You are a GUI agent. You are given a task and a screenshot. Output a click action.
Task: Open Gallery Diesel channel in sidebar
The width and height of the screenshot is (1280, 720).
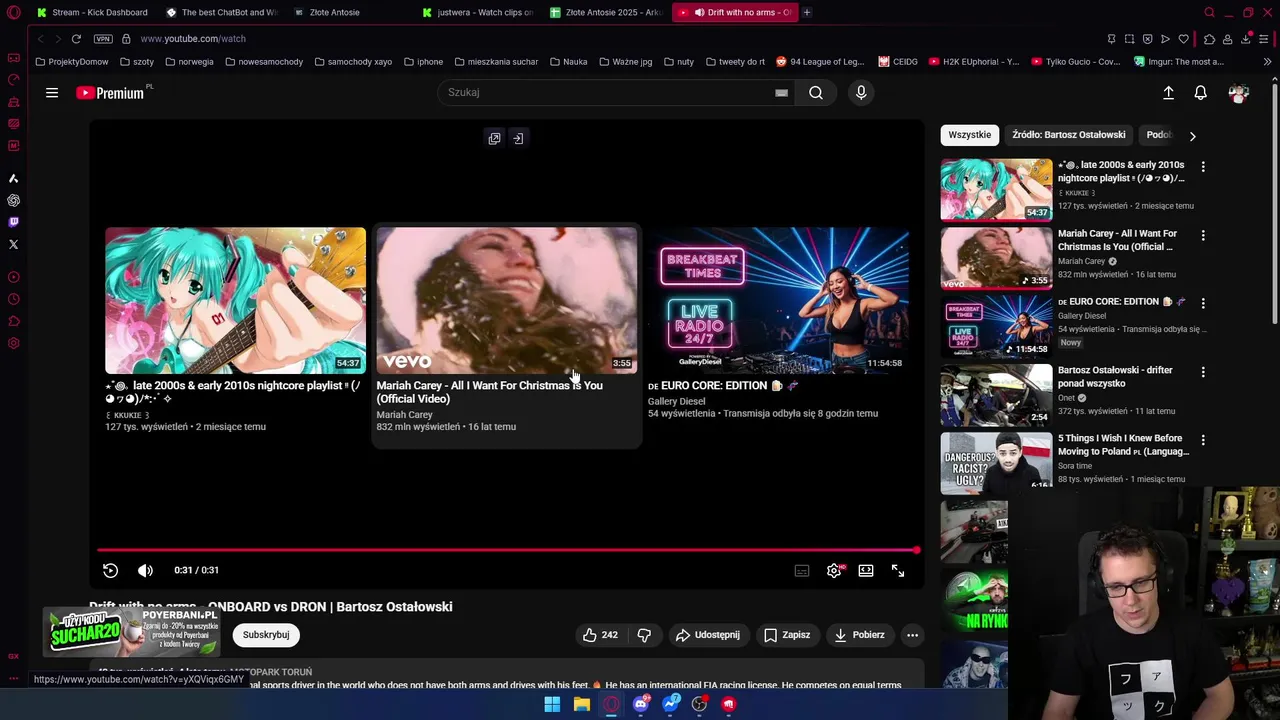pos(1082,316)
